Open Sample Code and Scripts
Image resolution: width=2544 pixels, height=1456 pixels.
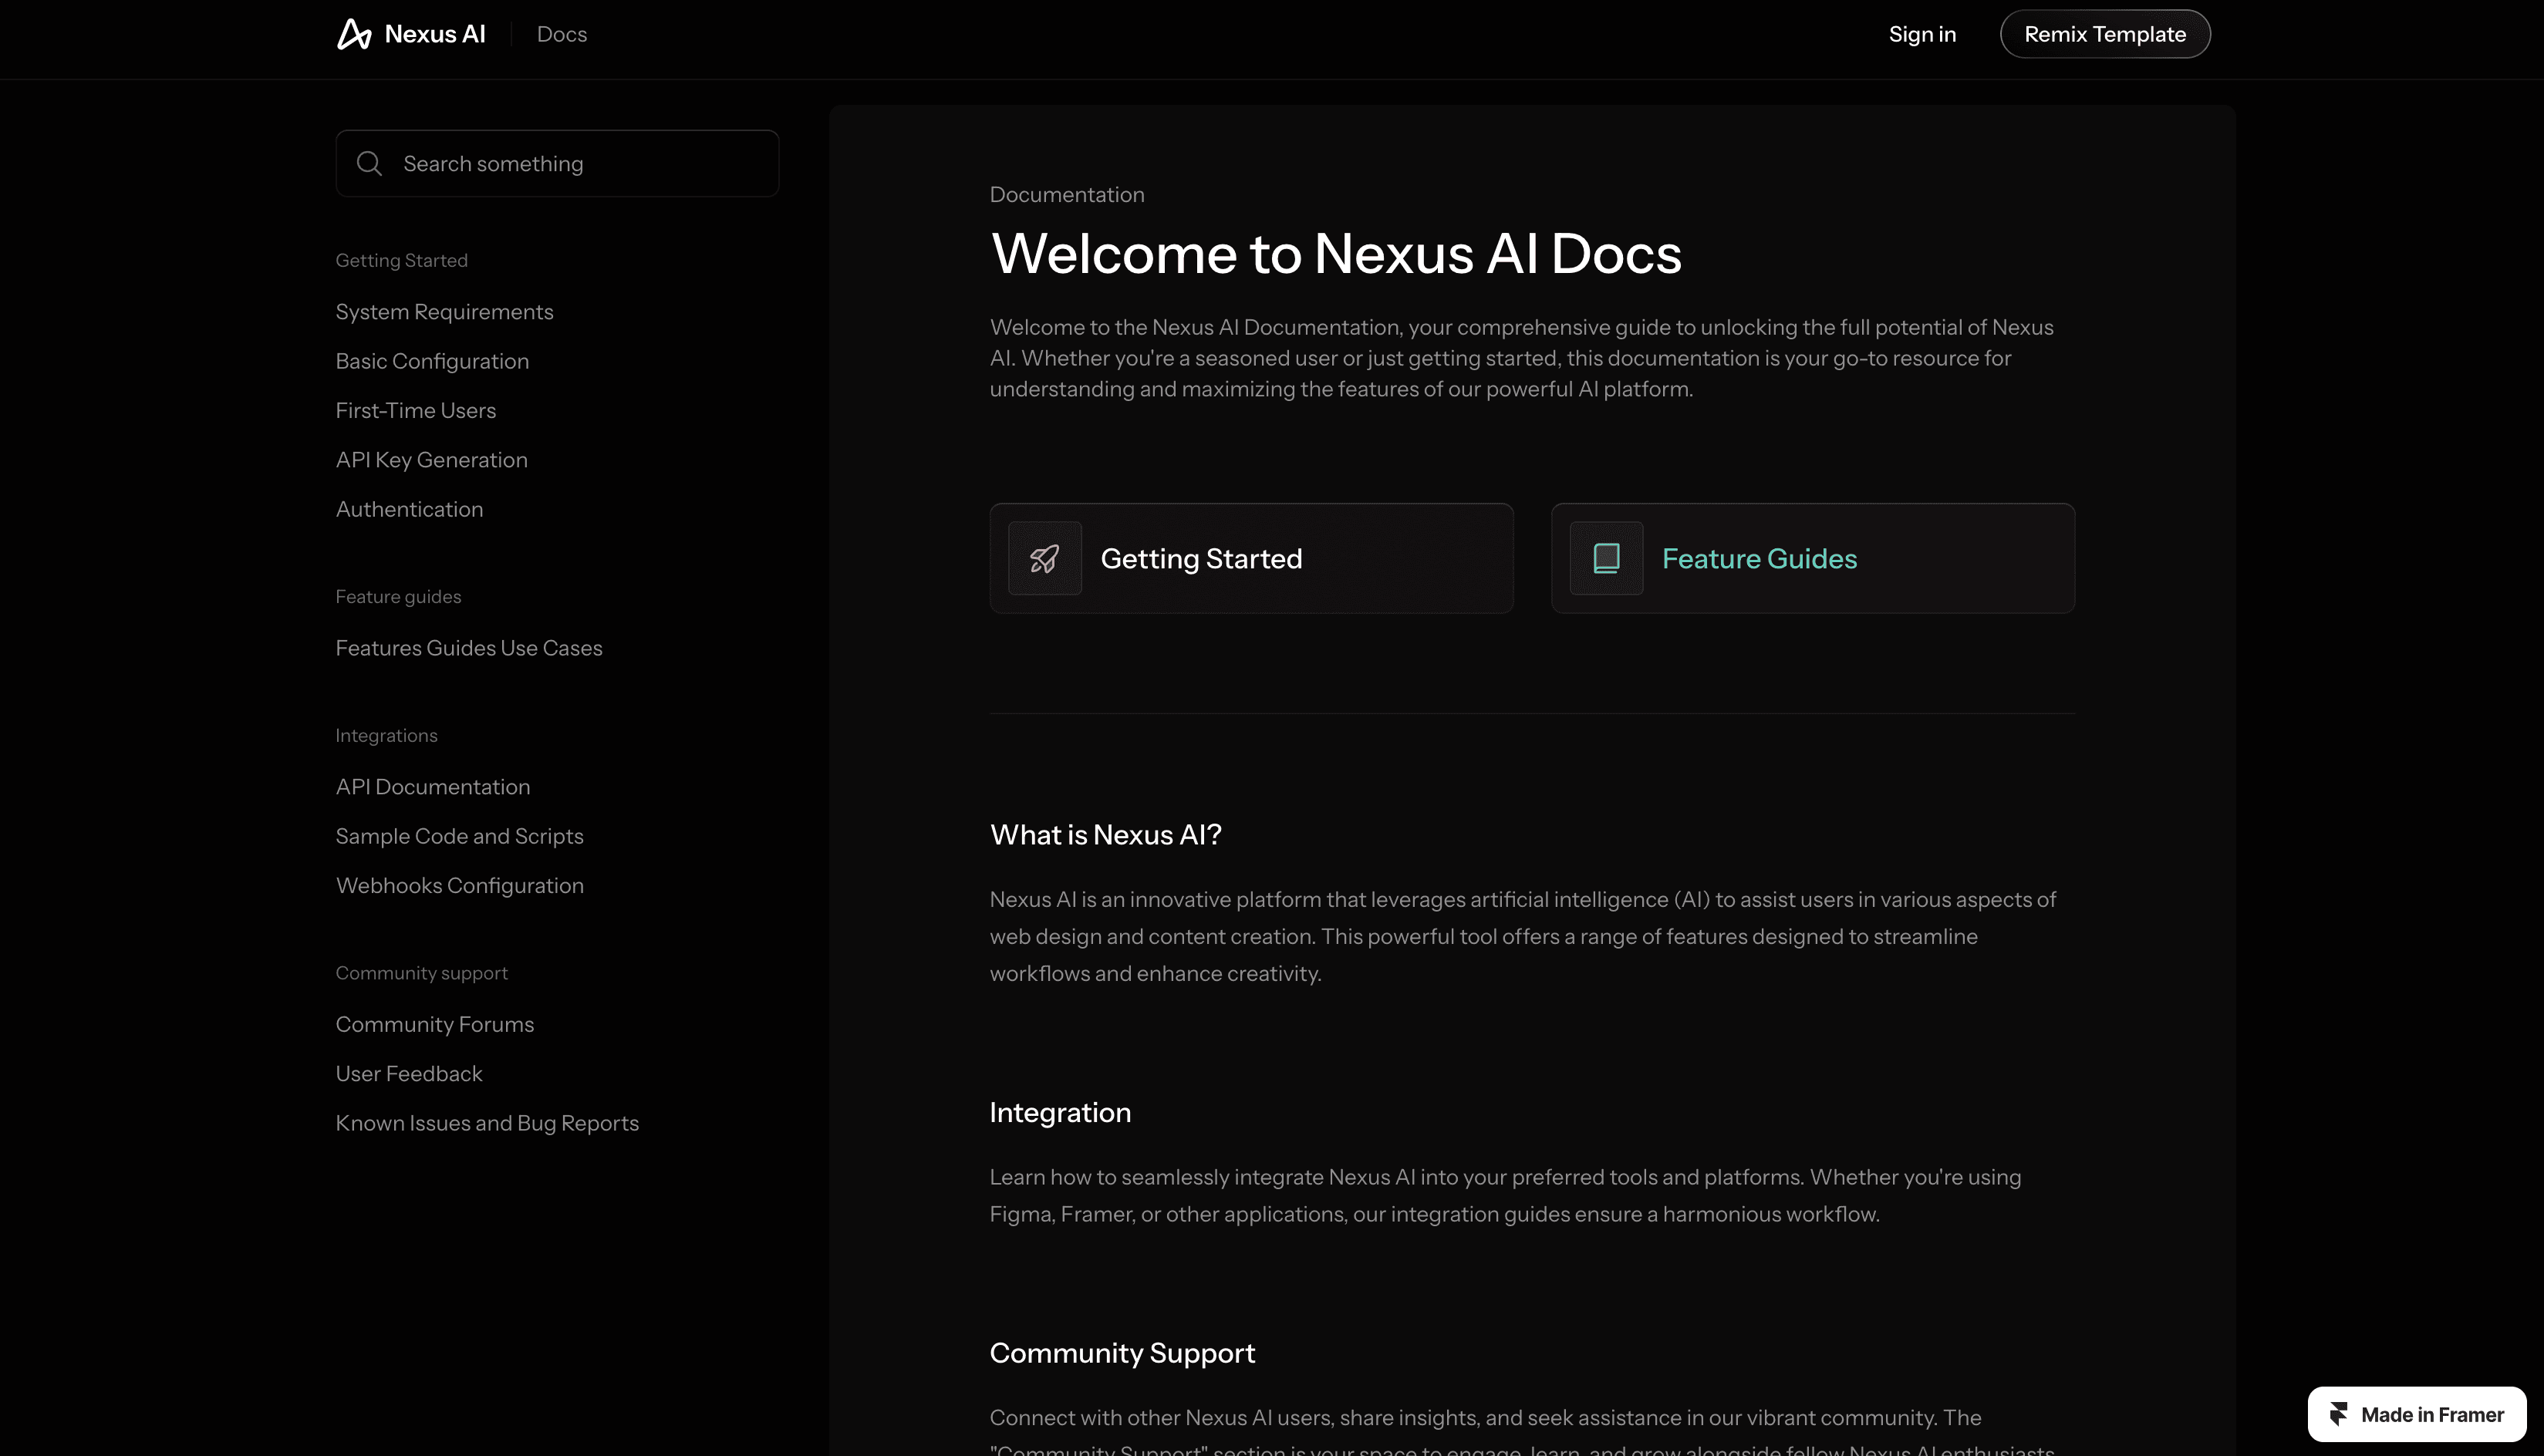(x=459, y=836)
